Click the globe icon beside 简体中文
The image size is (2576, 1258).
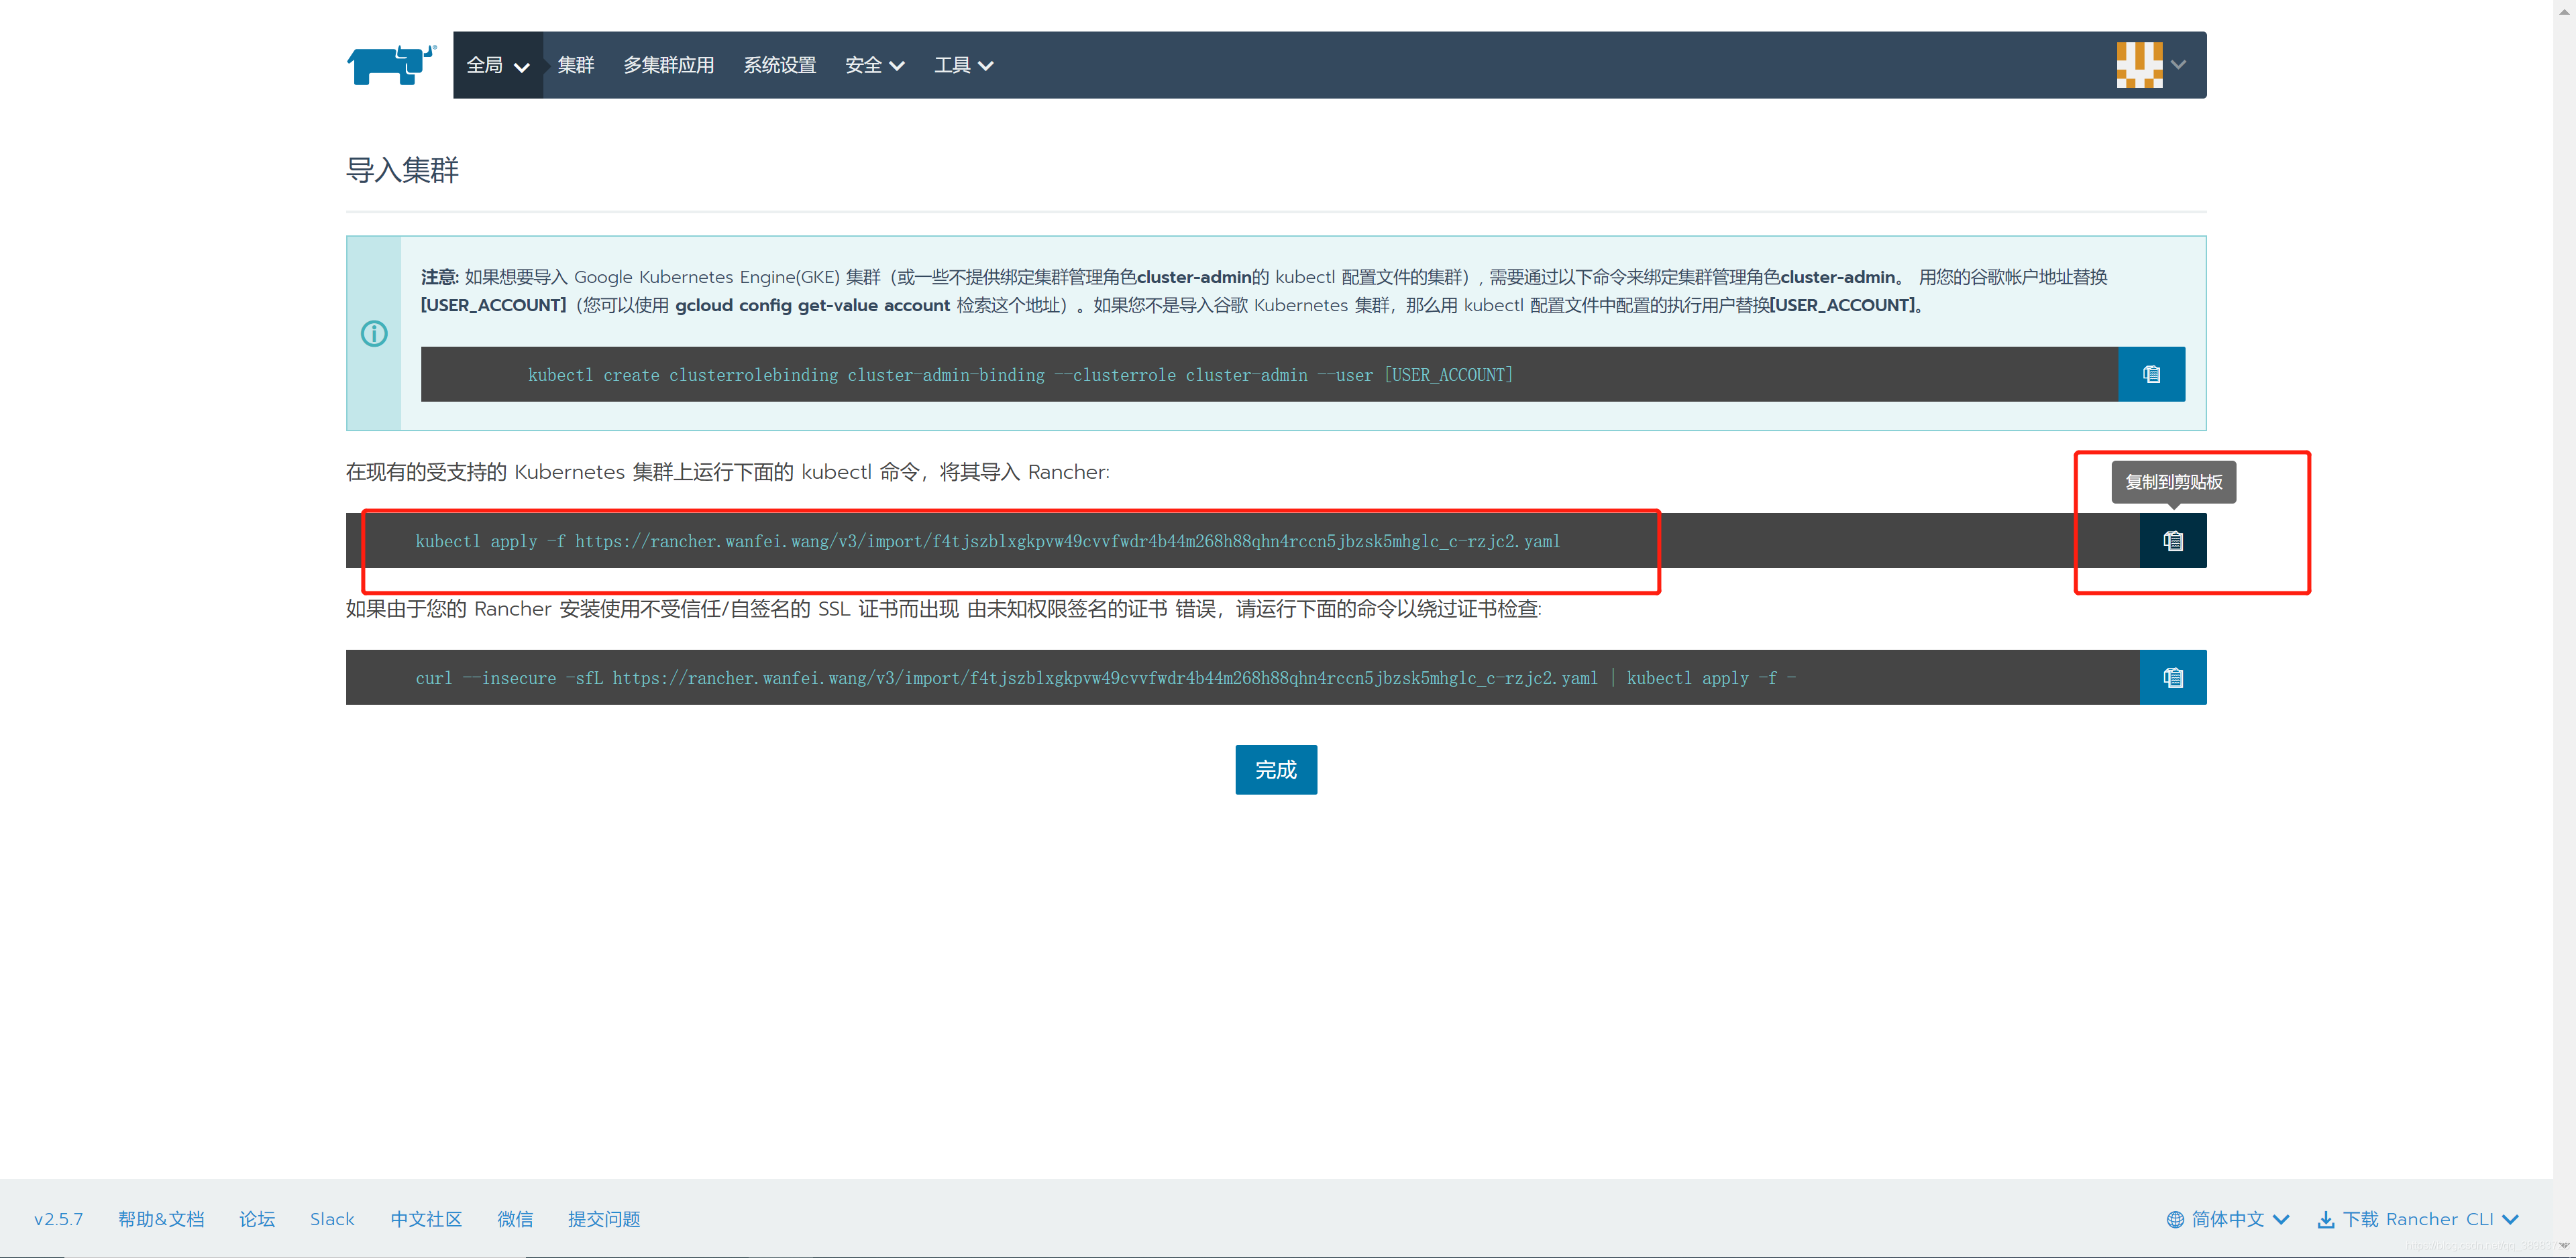click(x=2175, y=1219)
